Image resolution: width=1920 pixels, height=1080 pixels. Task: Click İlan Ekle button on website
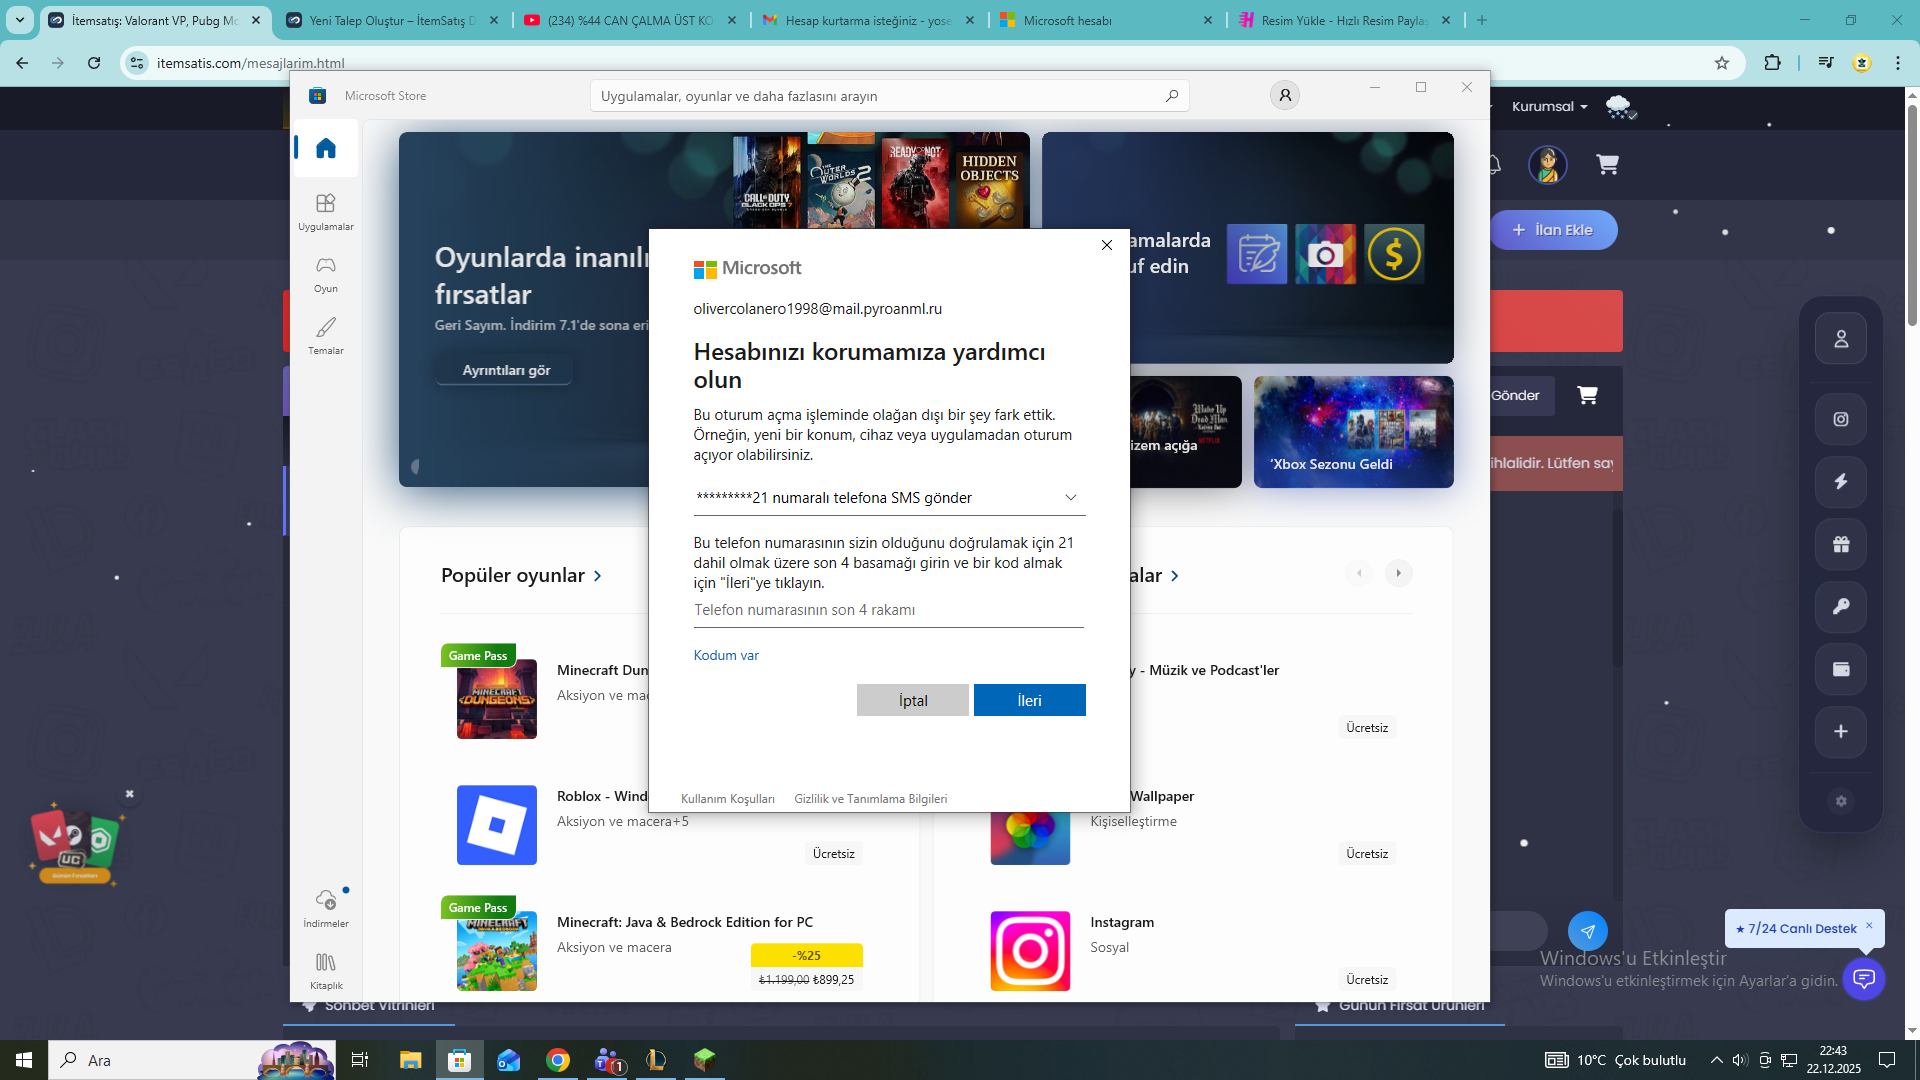coord(1553,230)
